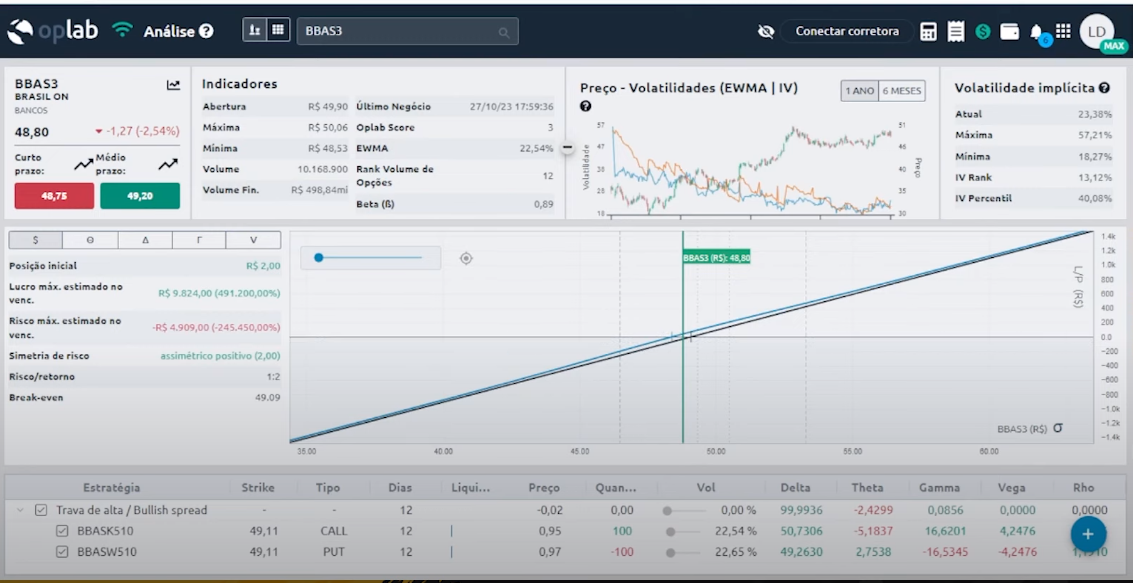This screenshot has height=583, width=1133.
Task: Collapse the Trava de alta strategy row
Action: click(x=20, y=510)
